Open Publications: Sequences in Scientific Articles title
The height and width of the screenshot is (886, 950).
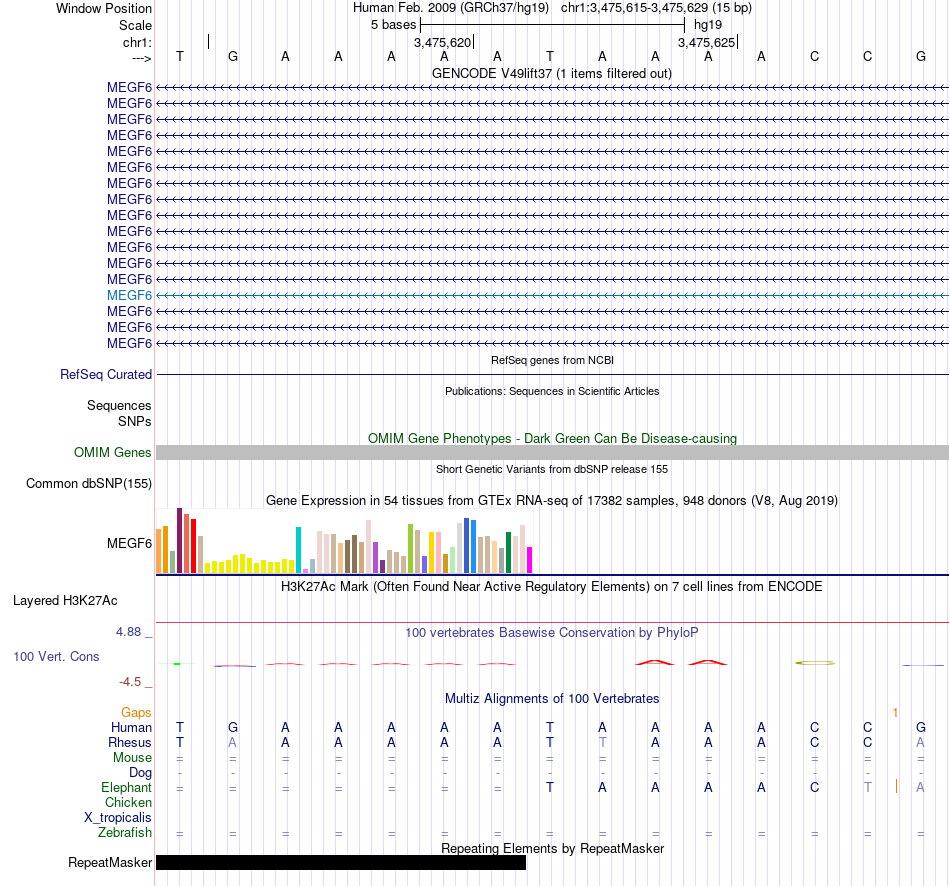click(x=552, y=391)
